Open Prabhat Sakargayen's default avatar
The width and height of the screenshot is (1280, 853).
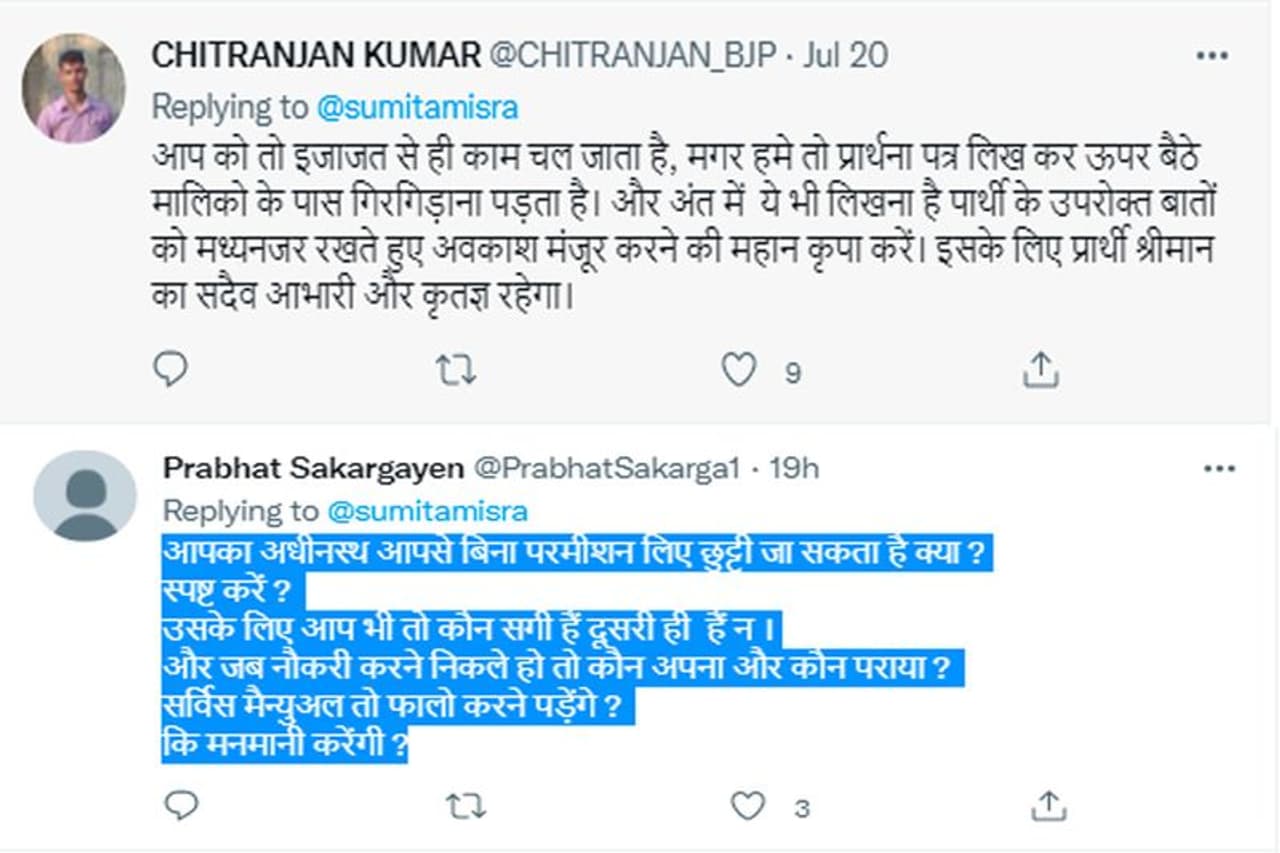point(85,496)
